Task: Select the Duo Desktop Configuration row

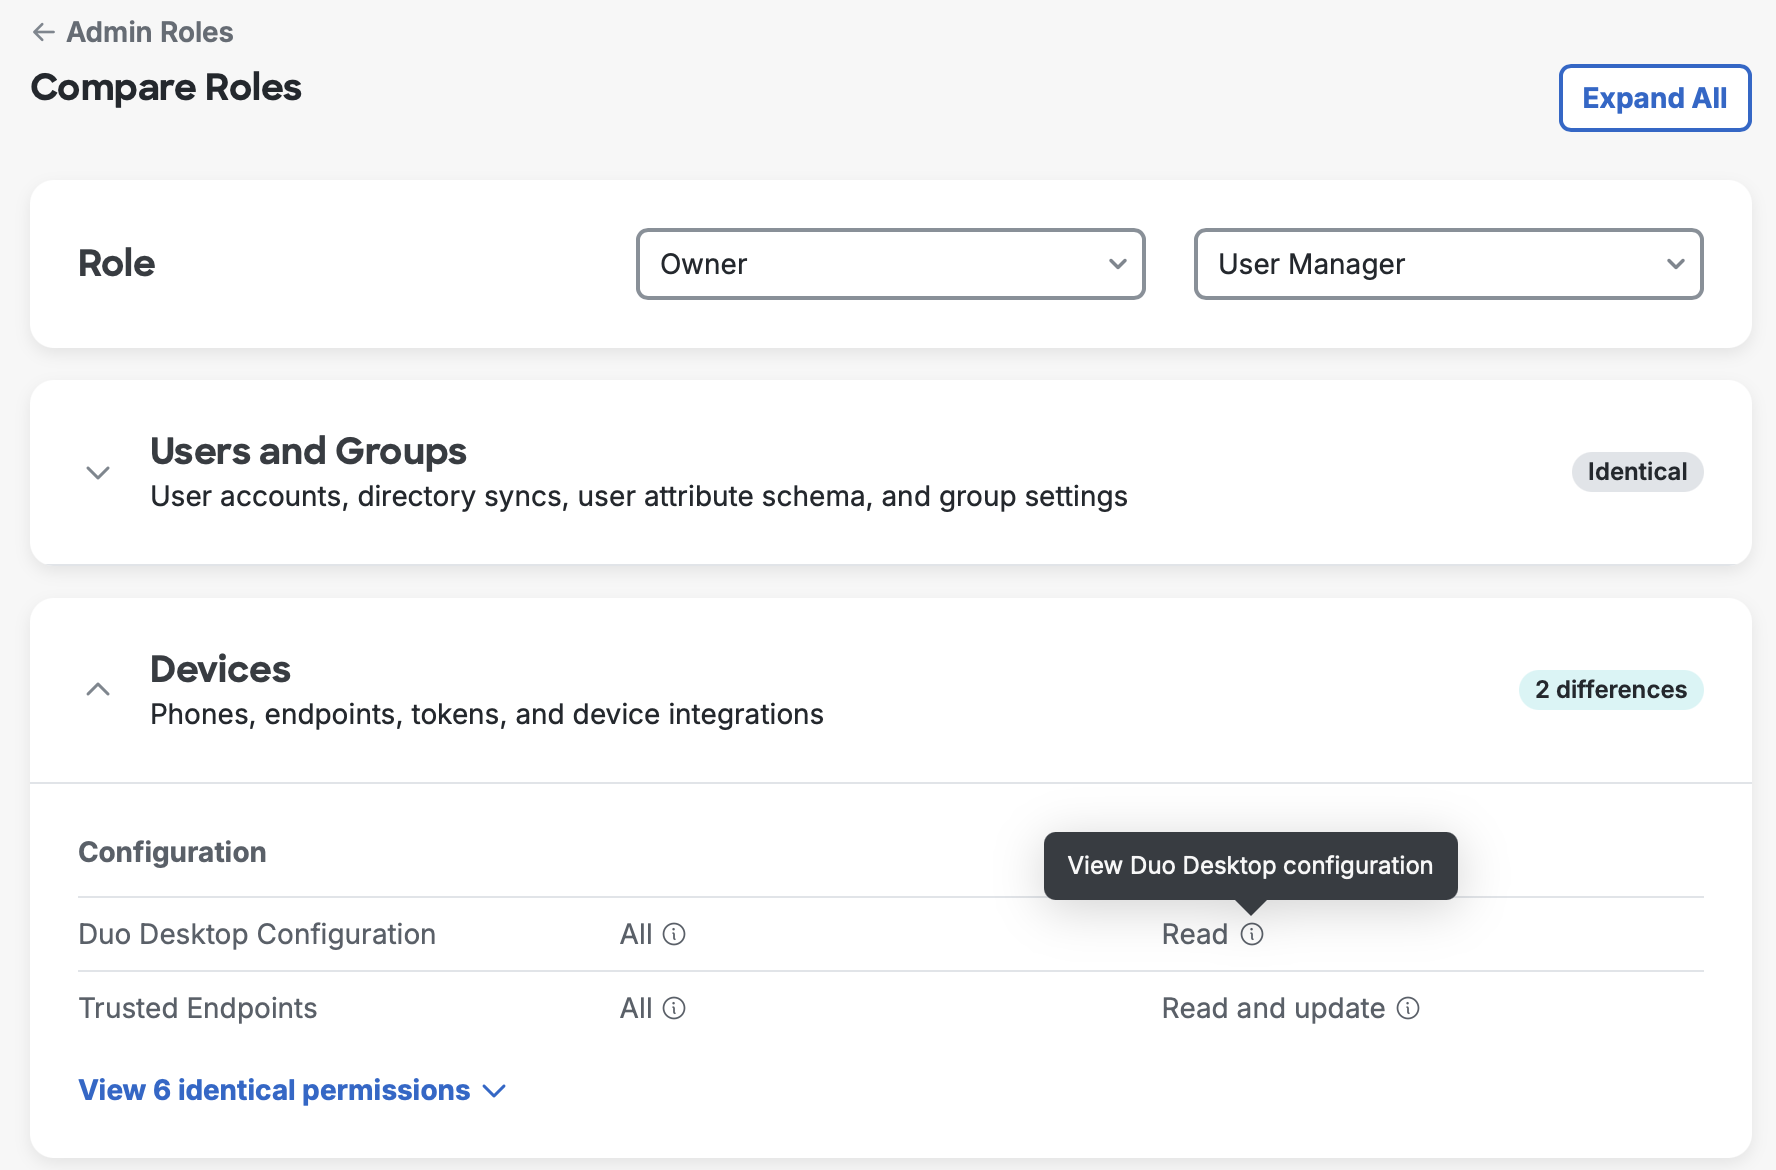Action: pos(257,934)
